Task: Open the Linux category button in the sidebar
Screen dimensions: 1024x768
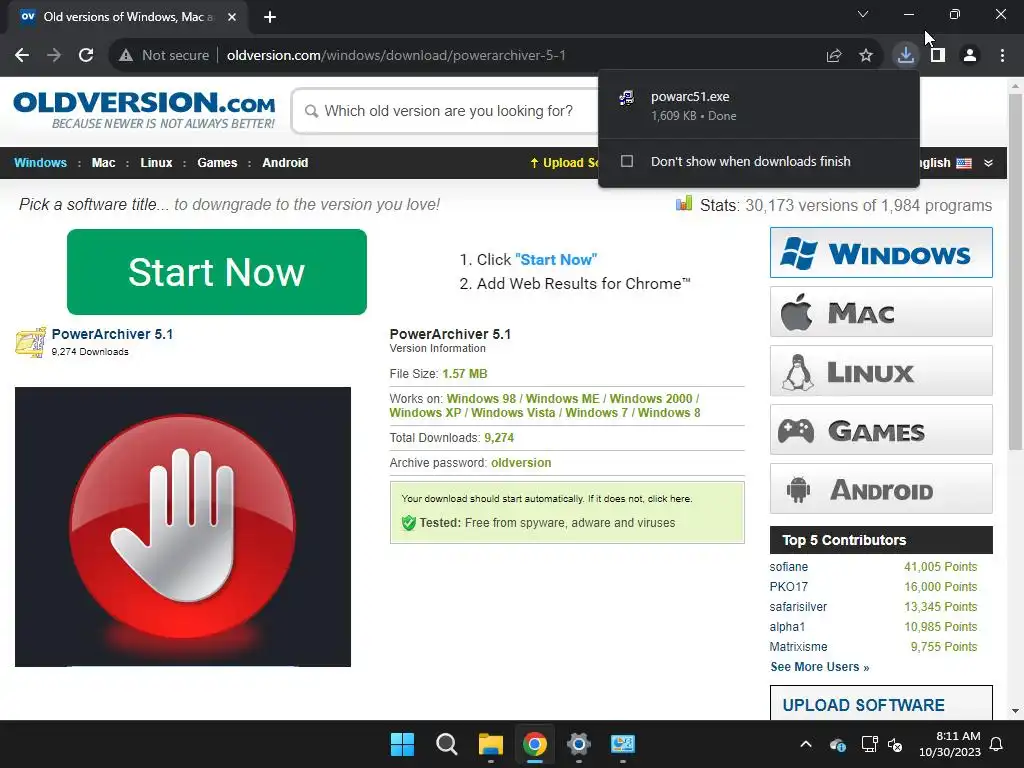Action: click(881, 371)
